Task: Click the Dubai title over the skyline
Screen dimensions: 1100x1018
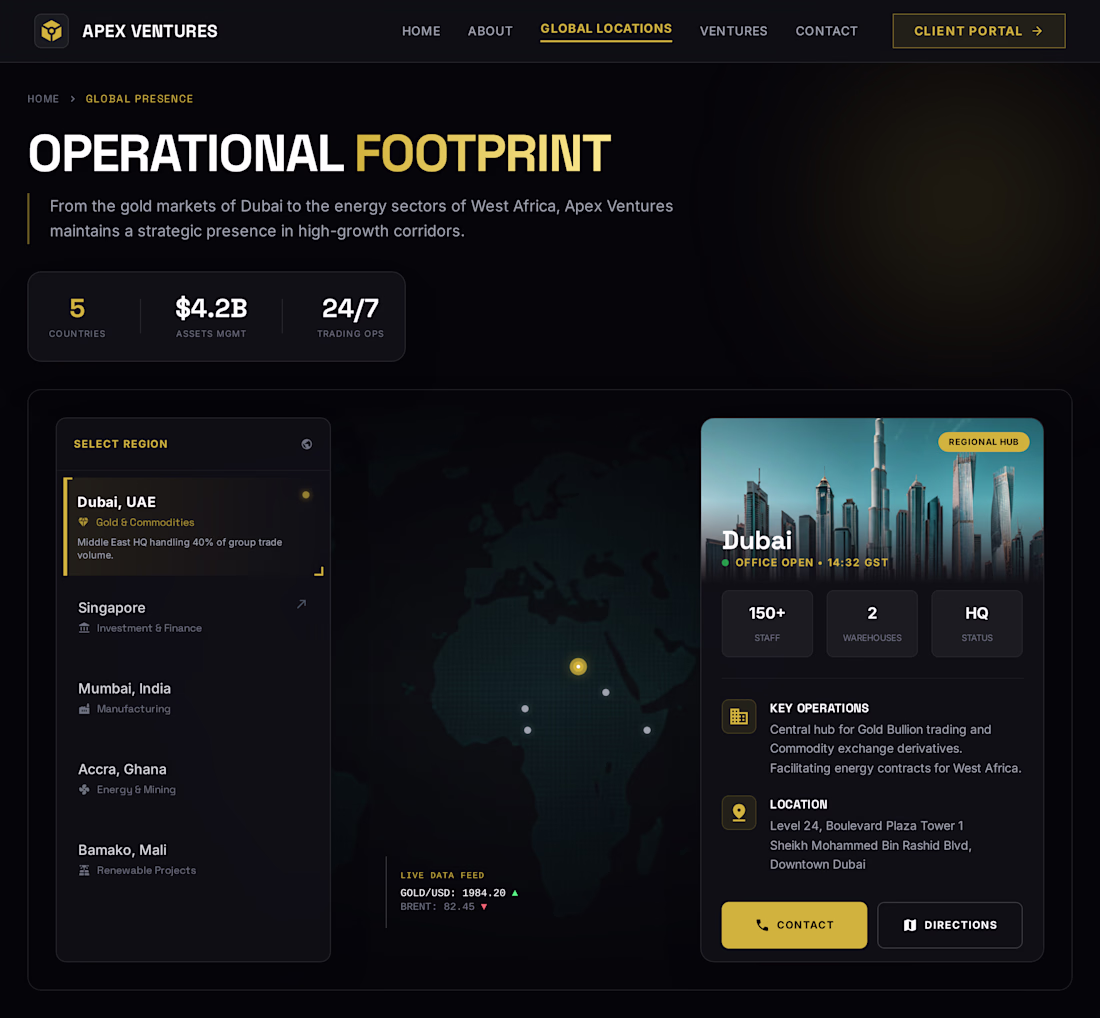Action: coord(757,540)
